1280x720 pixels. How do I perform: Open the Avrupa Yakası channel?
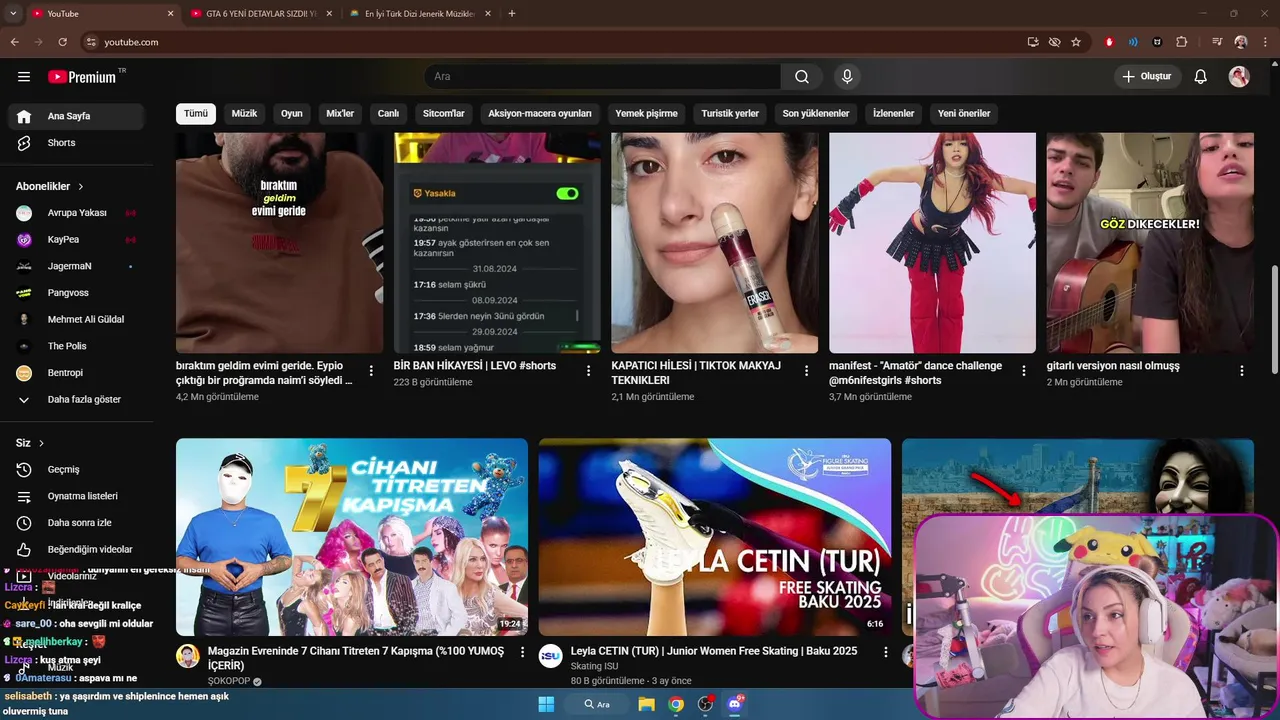77,213
